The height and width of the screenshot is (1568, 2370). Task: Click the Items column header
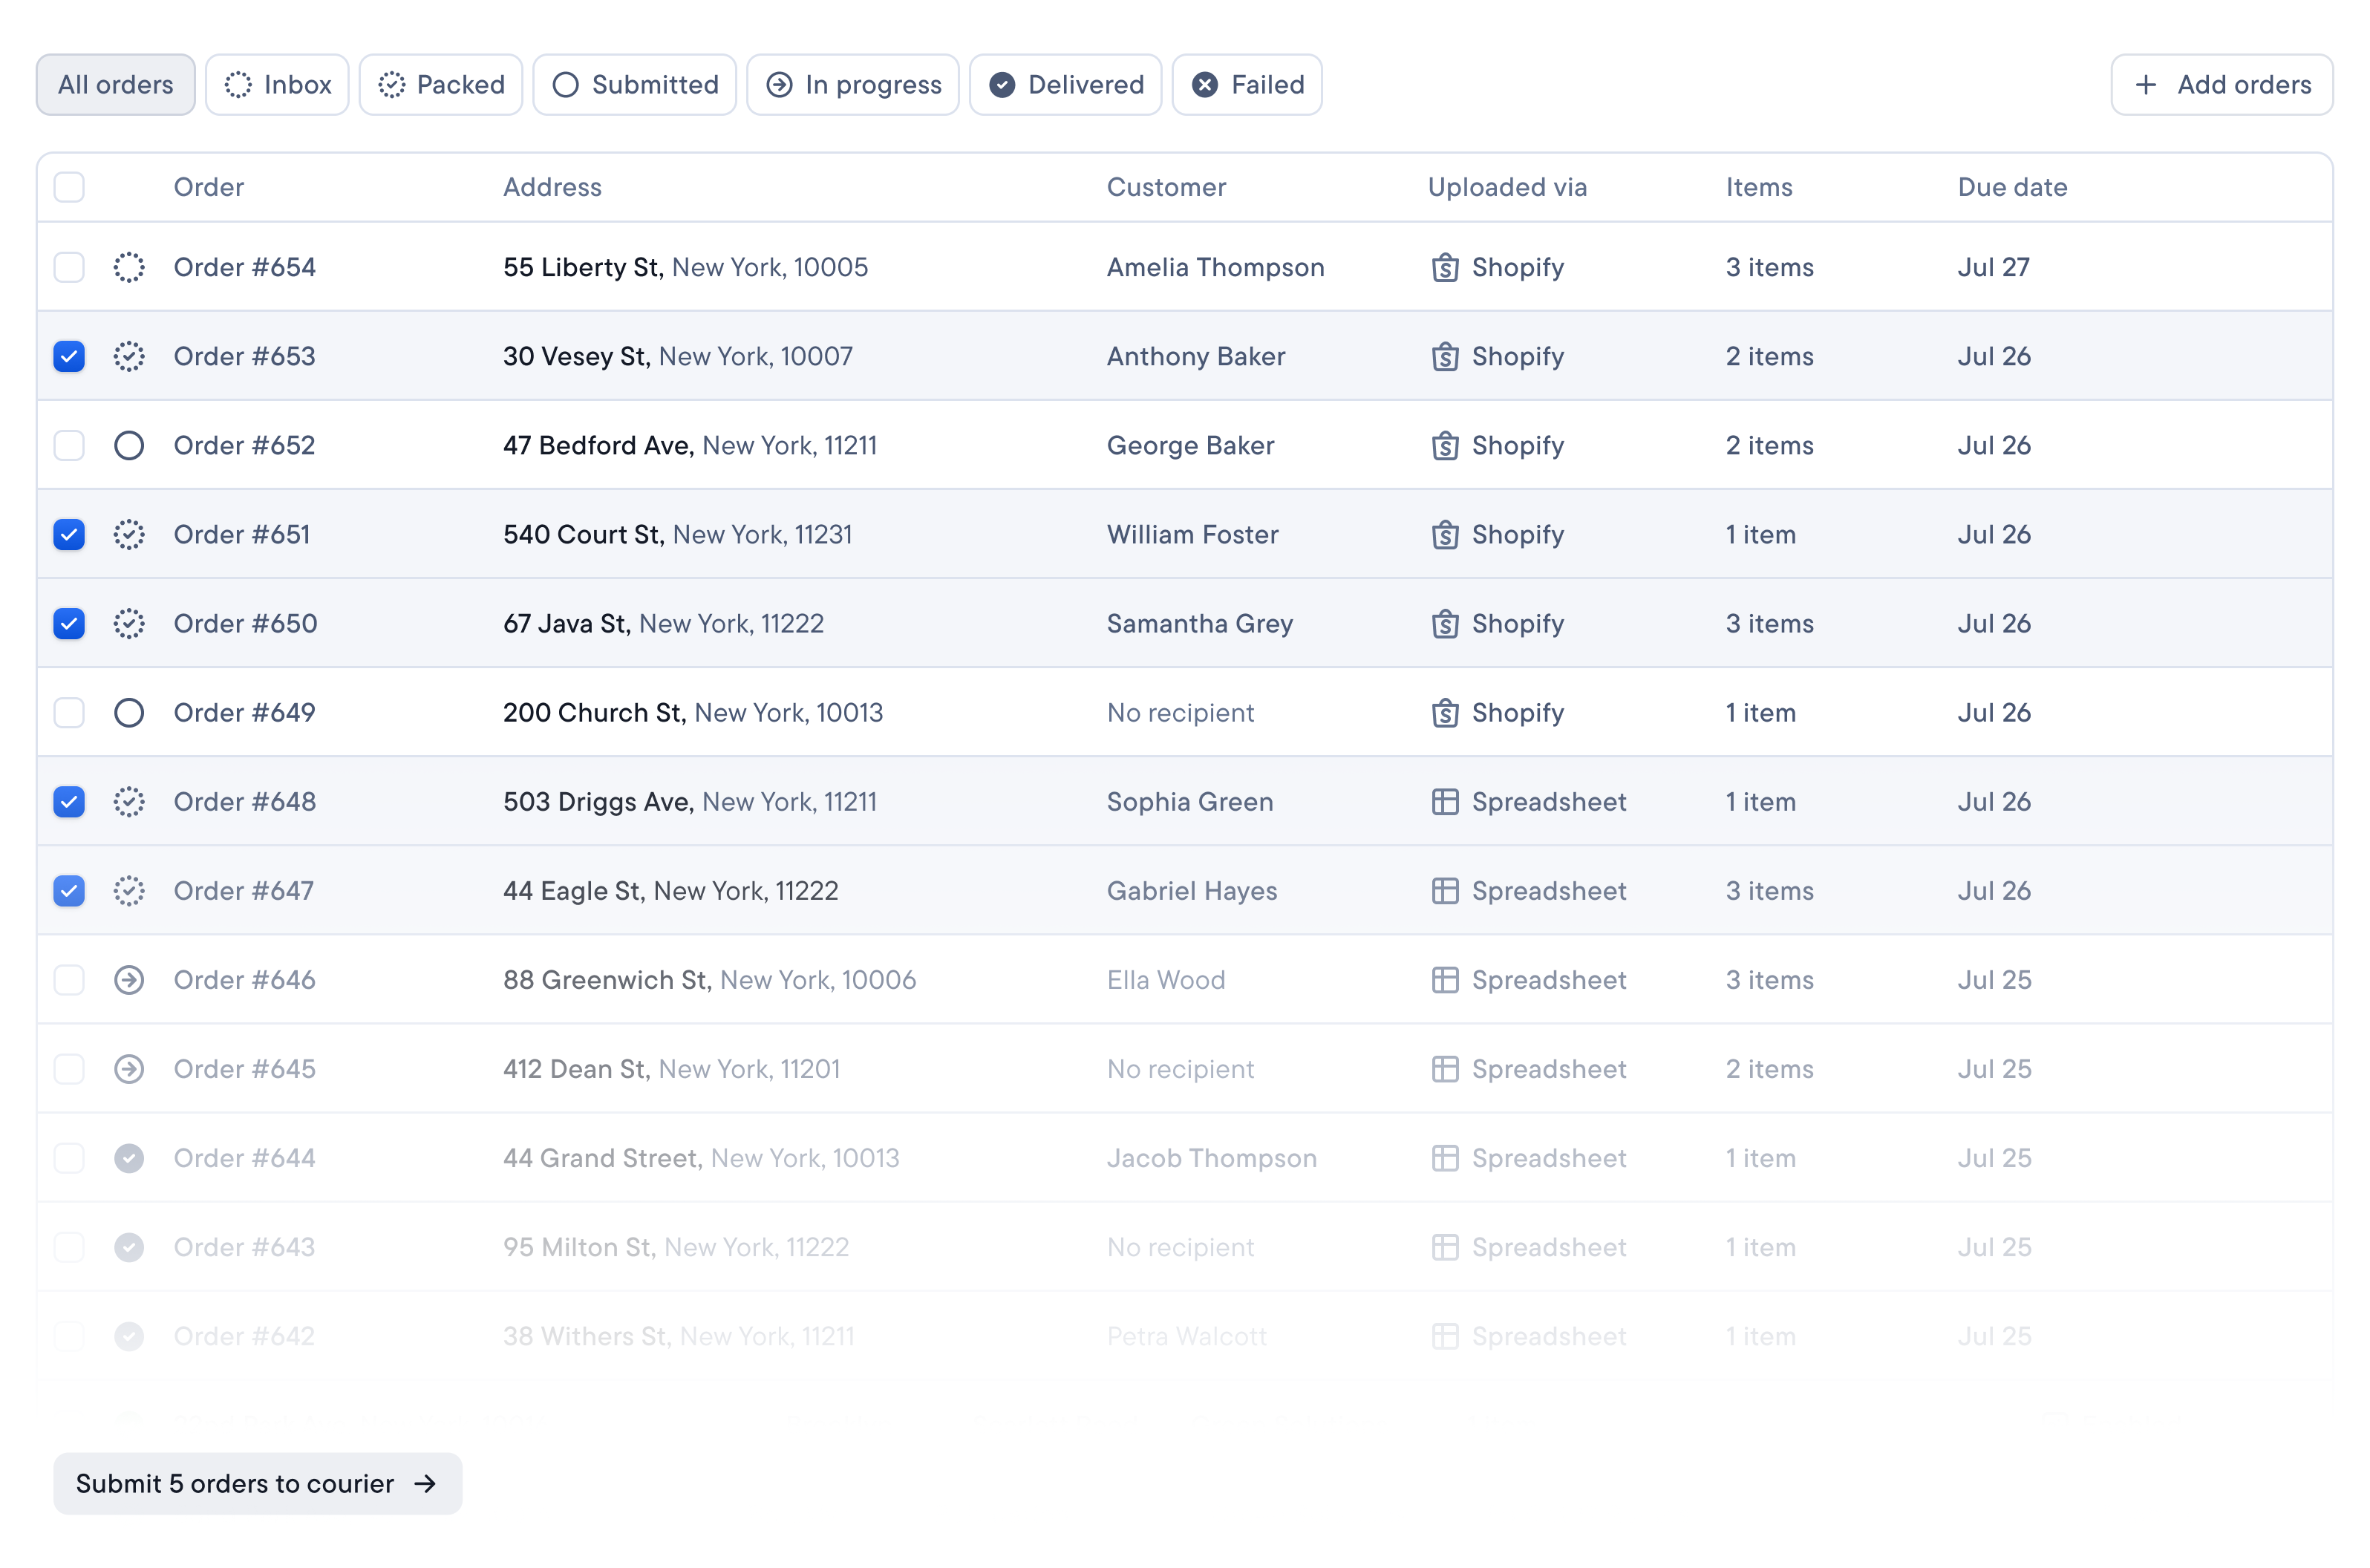point(1759,187)
